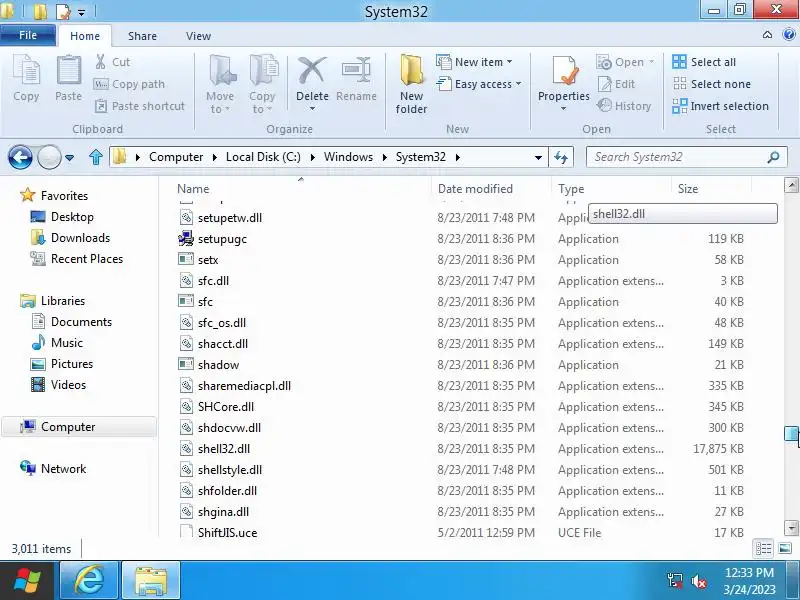Image resolution: width=800 pixels, height=600 pixels.
Task: Open file History from ribbon
Action: 624,106
